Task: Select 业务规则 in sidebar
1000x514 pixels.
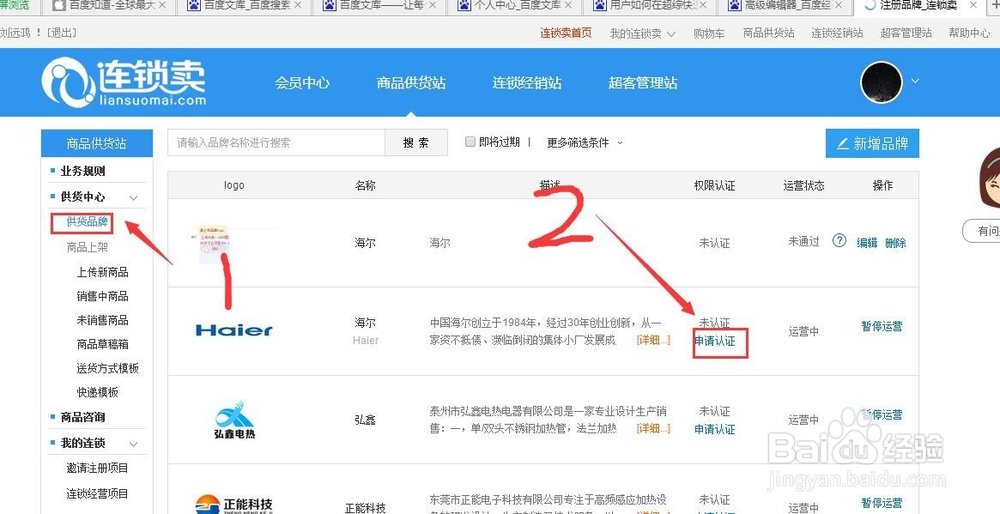Action: [83, 171]
